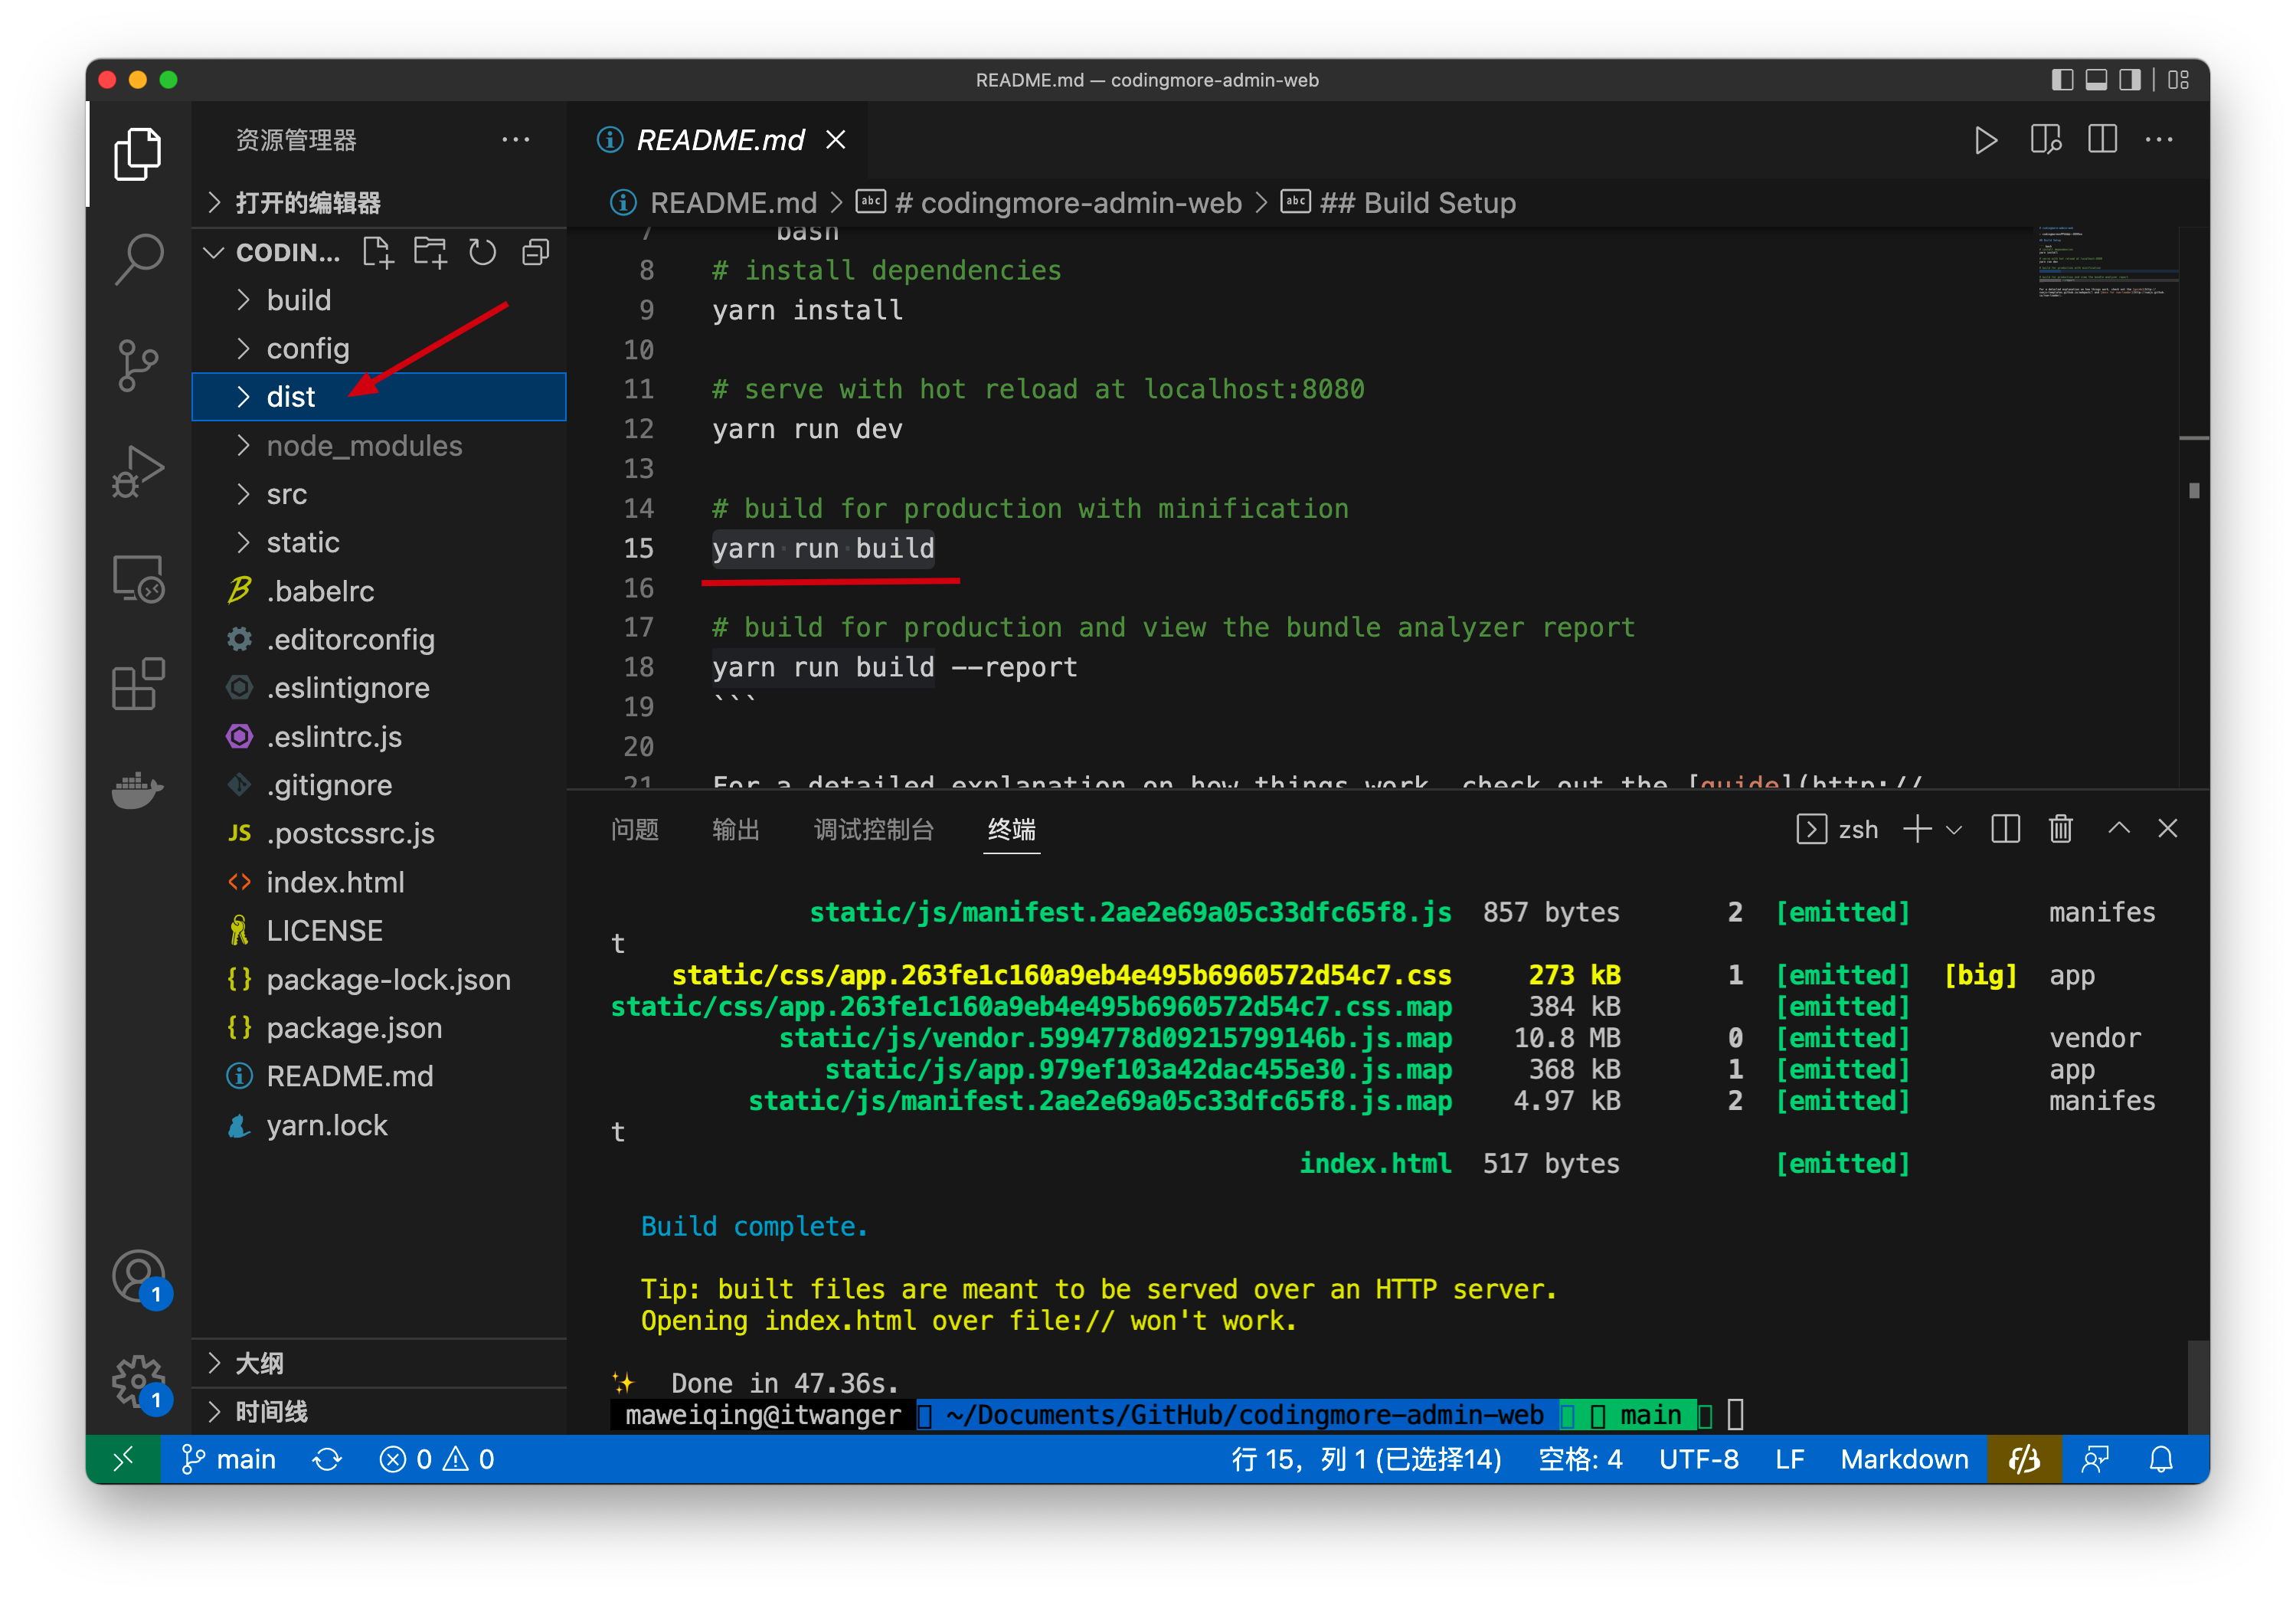Click the terminal scrollbar
The height and width of the screenshot is (1598, 2296).
[2198, 1387]
